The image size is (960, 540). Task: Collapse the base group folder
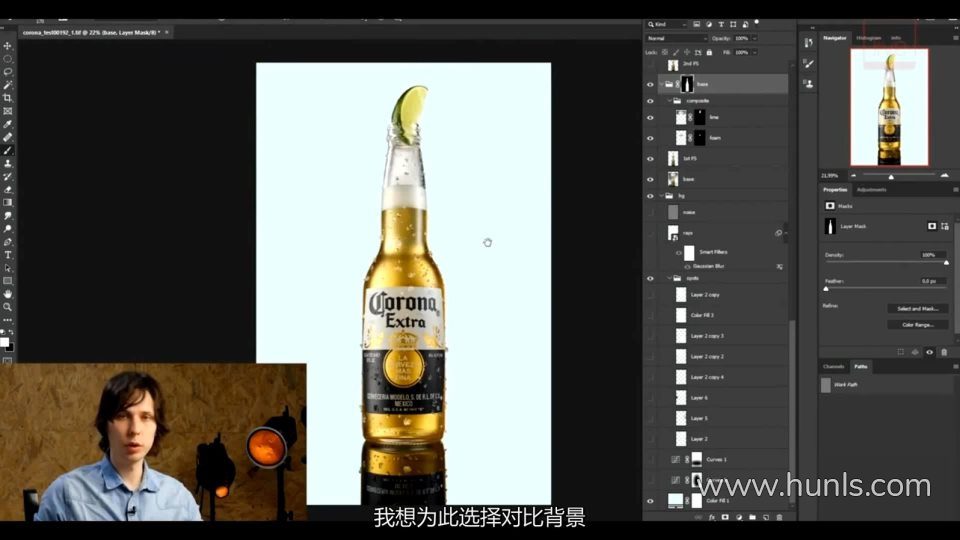662,84
